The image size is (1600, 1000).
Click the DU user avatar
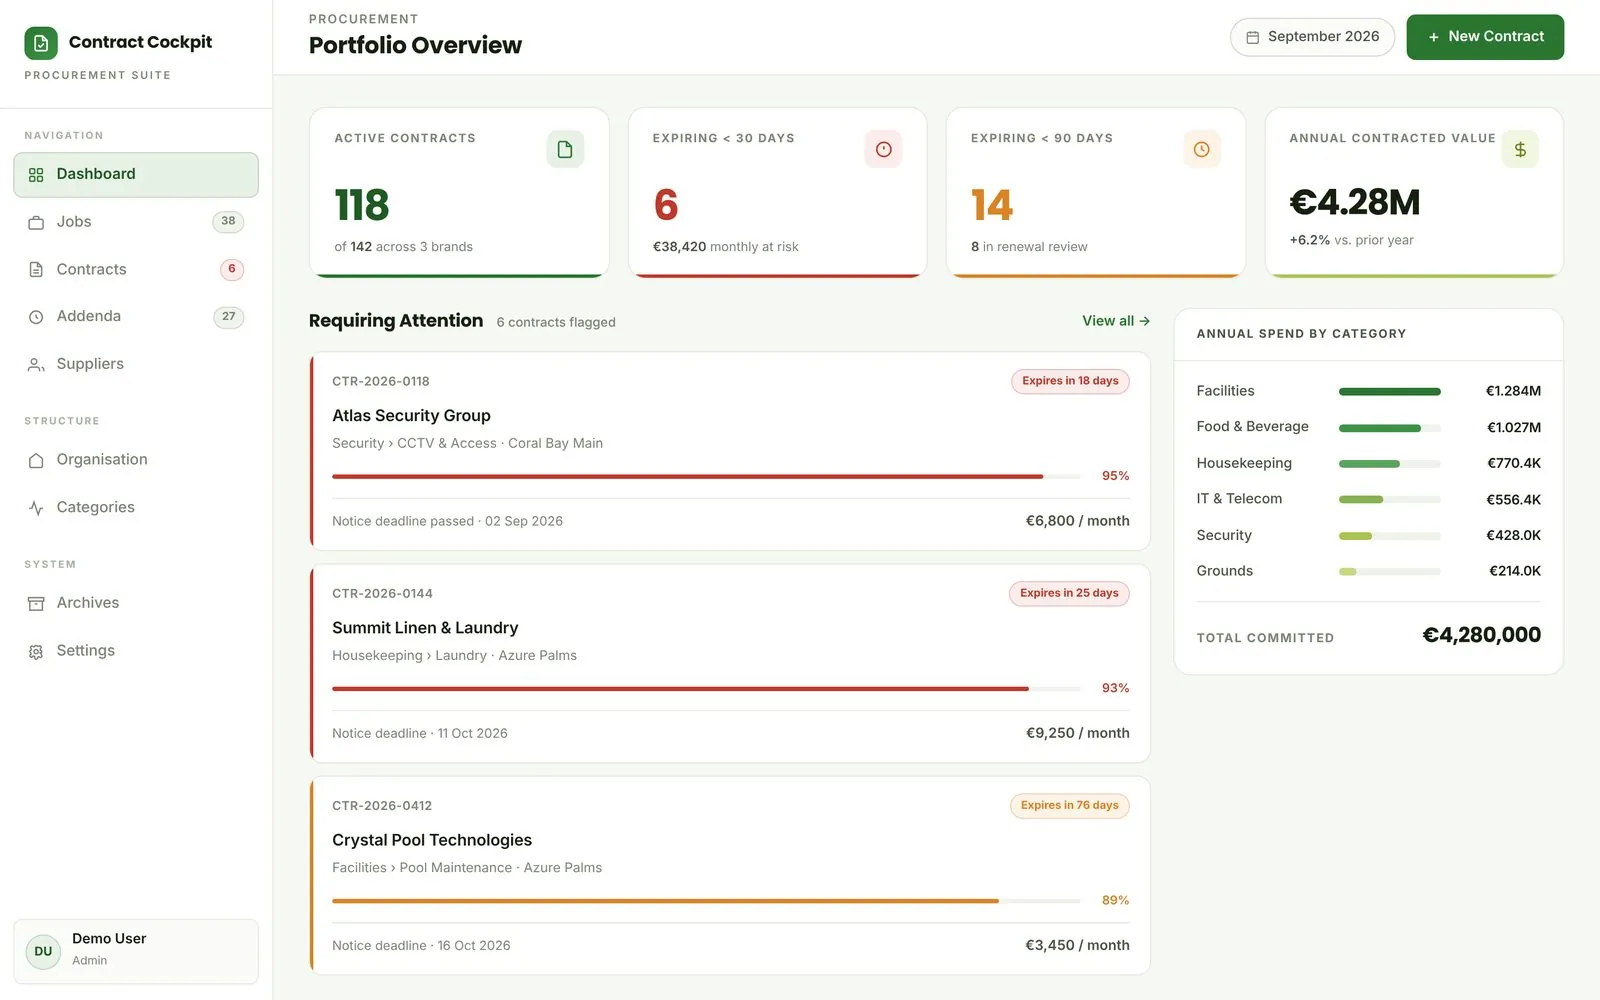(43, 951)
